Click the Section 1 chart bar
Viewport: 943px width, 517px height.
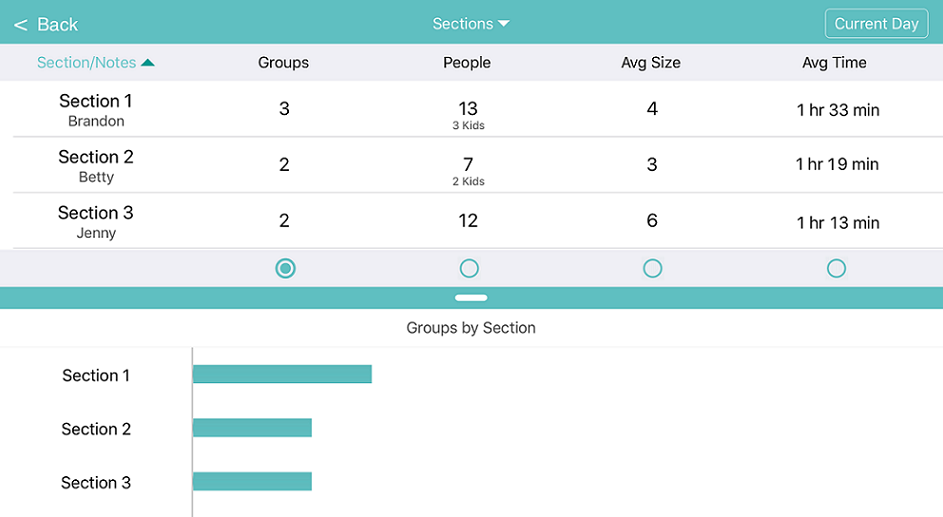(x=282, y=374)
